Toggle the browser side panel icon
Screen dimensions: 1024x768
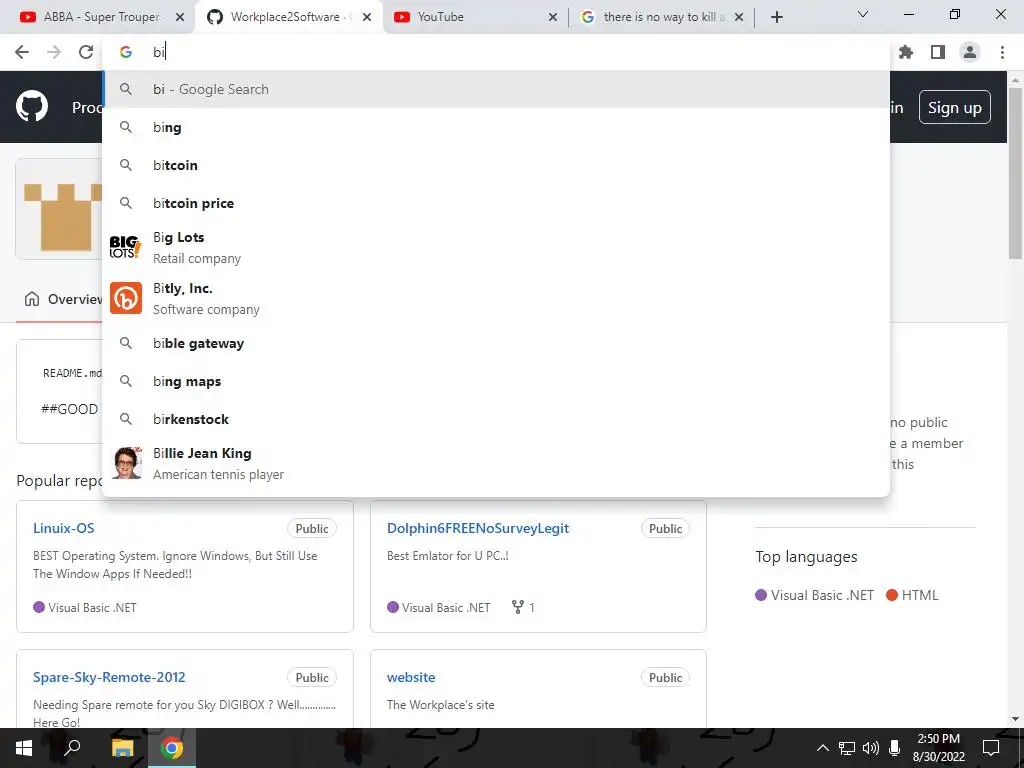(x=938, y=52)
